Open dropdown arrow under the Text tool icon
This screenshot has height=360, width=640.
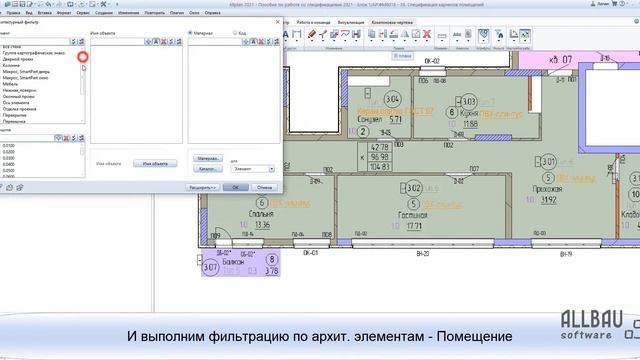coord(285,42)
